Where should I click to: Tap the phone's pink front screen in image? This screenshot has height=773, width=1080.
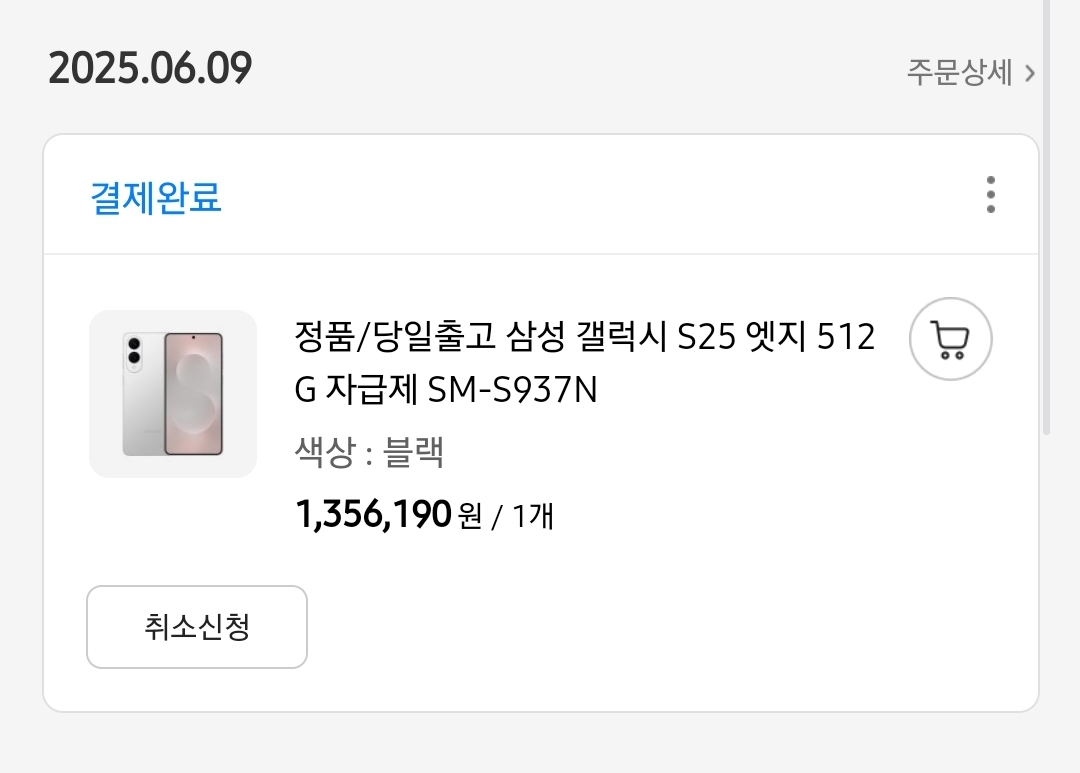[x=193, y=393]
